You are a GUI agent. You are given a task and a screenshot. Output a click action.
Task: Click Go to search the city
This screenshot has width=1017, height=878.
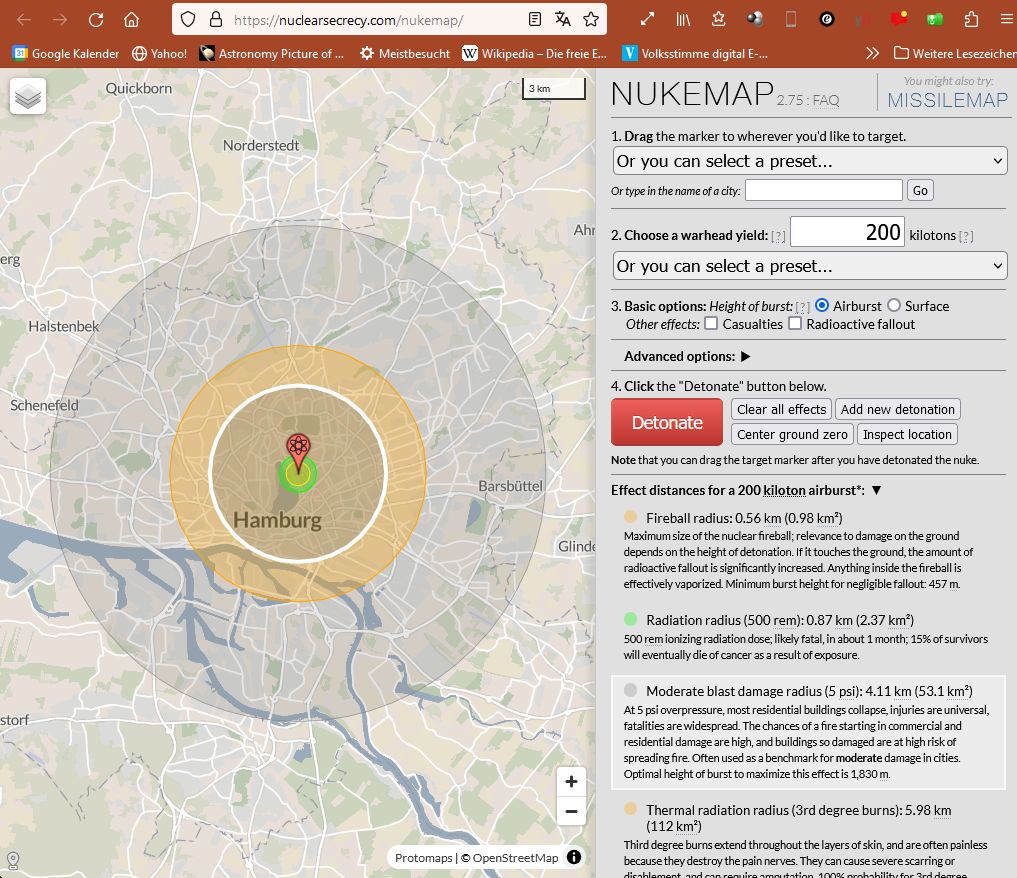click(x=920, y=190)
